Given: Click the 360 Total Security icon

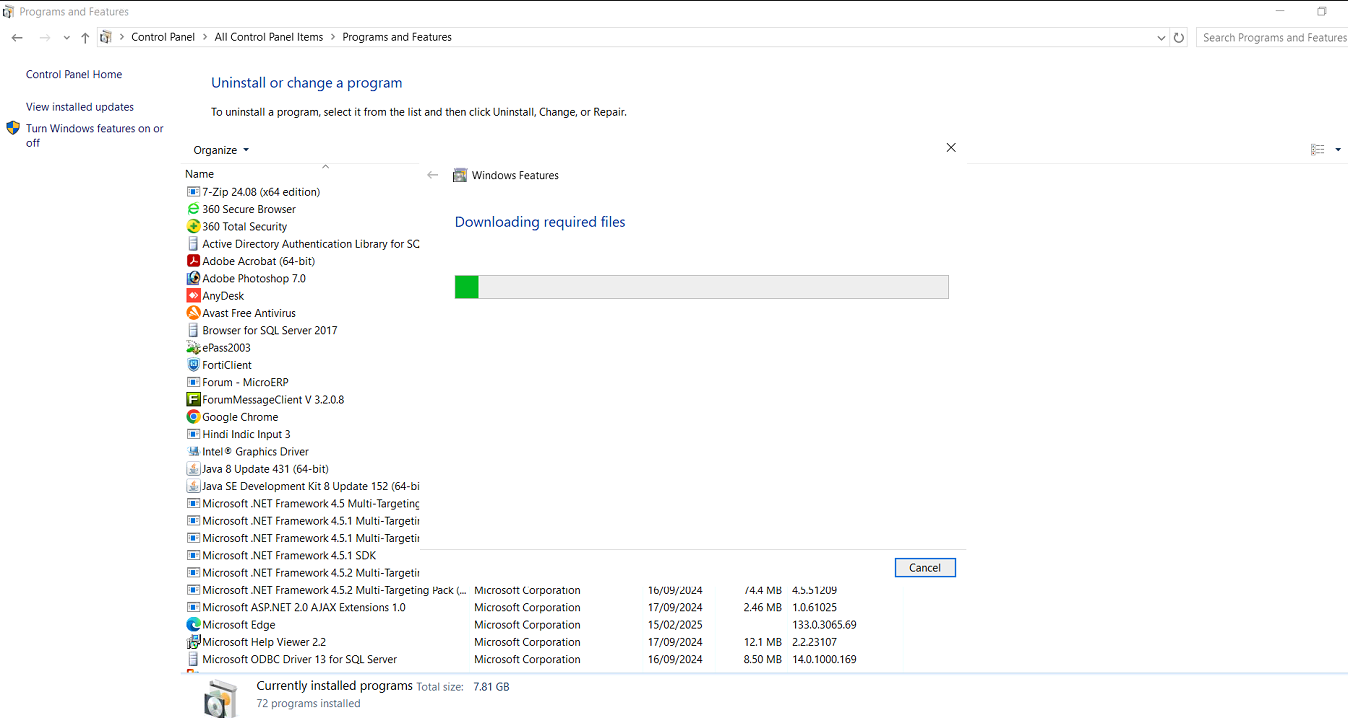Looking at the screenshot, I should tap(193, 227).
